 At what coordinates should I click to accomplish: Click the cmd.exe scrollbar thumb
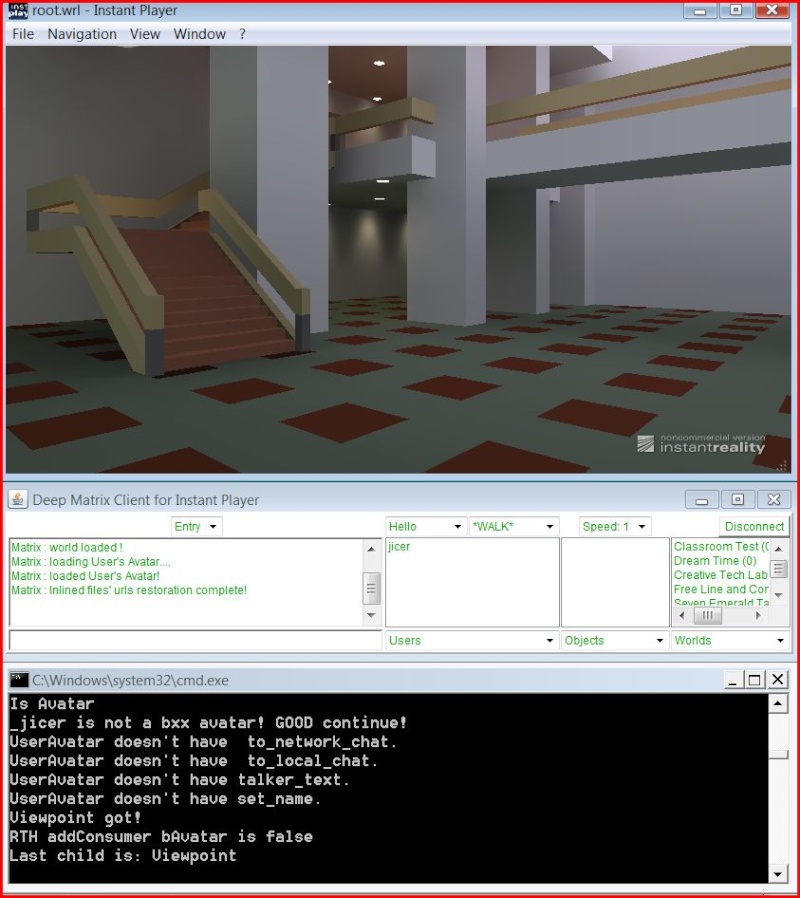[778, 754]
